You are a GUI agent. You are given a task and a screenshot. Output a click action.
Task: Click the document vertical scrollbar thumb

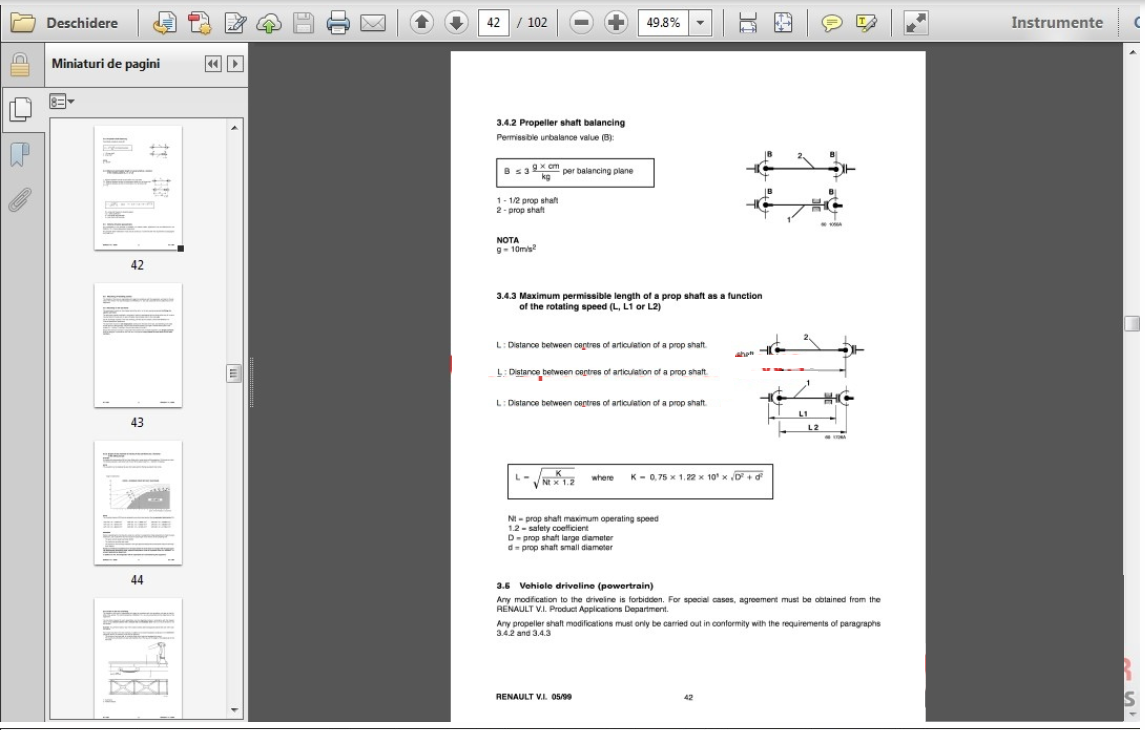pyautogui.click(x=1132, y=323)
